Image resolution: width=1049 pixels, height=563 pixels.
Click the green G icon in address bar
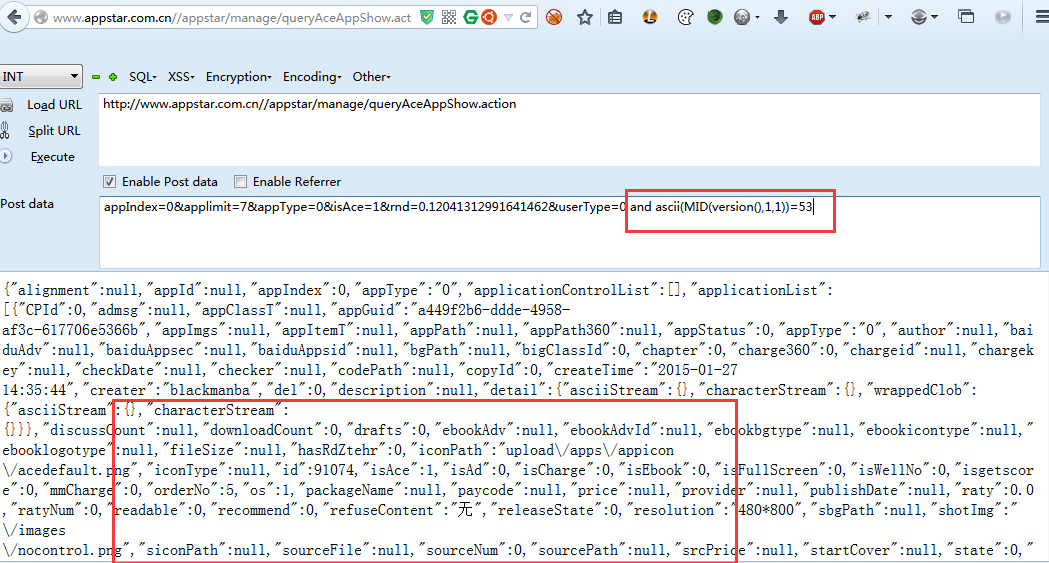(x=470, y=17)
